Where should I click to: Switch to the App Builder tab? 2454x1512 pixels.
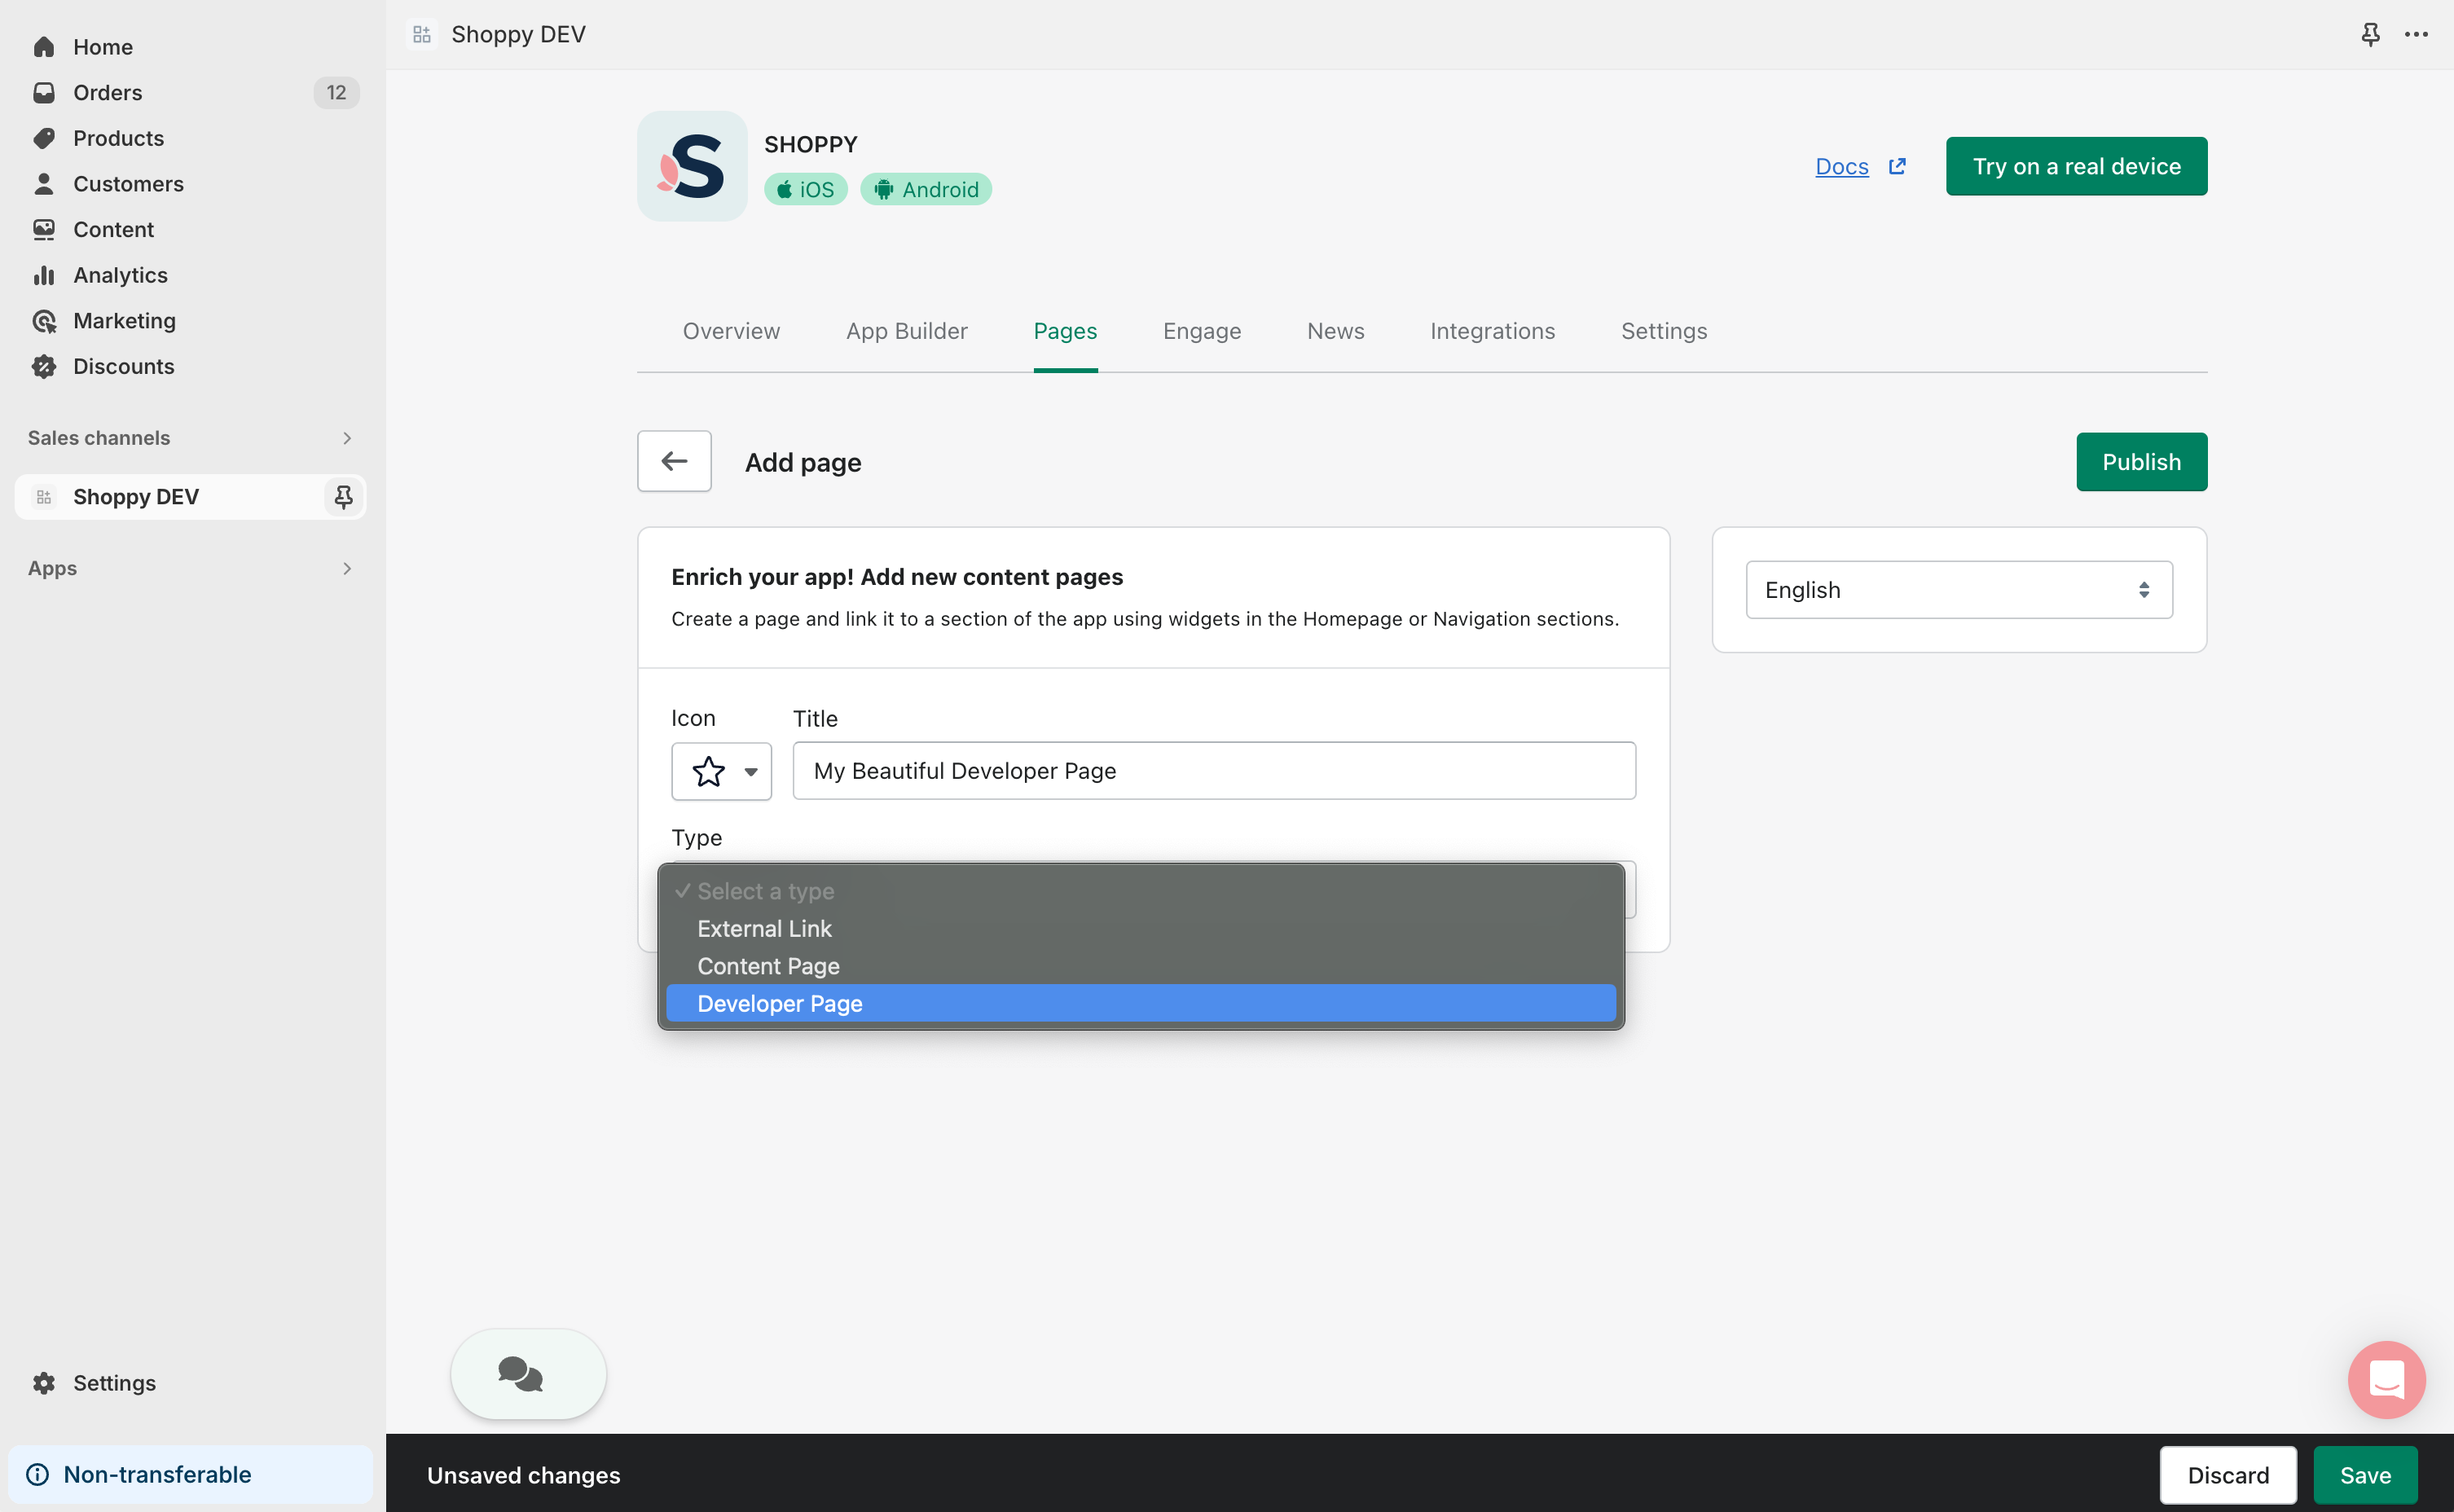point(906,331)
